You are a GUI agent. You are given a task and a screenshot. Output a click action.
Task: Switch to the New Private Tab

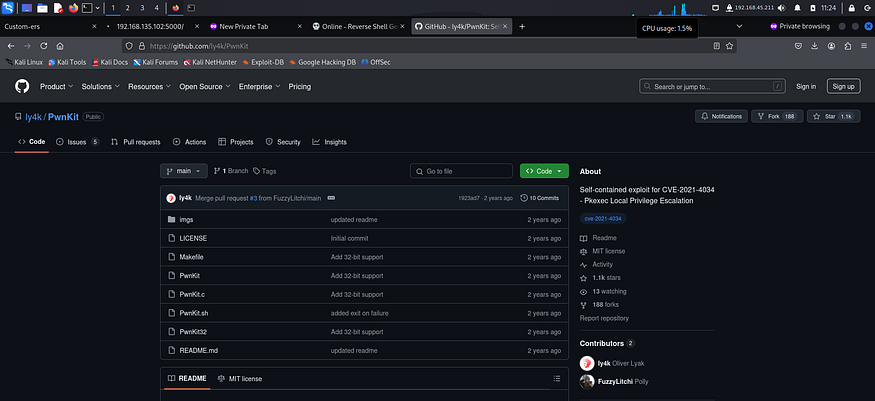tap(256, 26)
